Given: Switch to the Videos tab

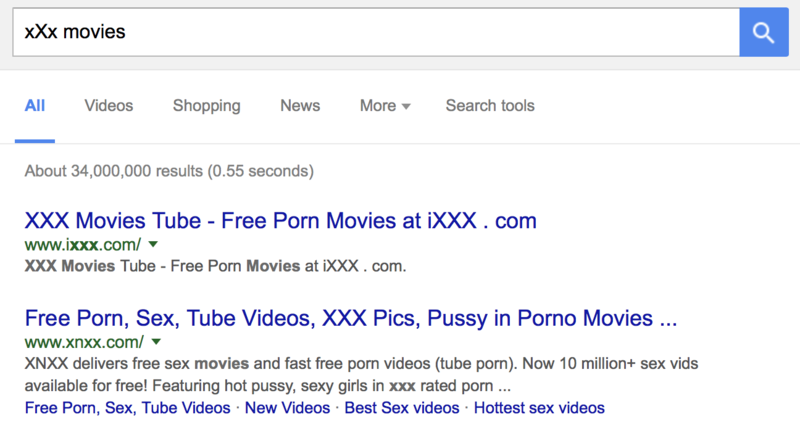Looking at the screenshot, I should (109, 106).
